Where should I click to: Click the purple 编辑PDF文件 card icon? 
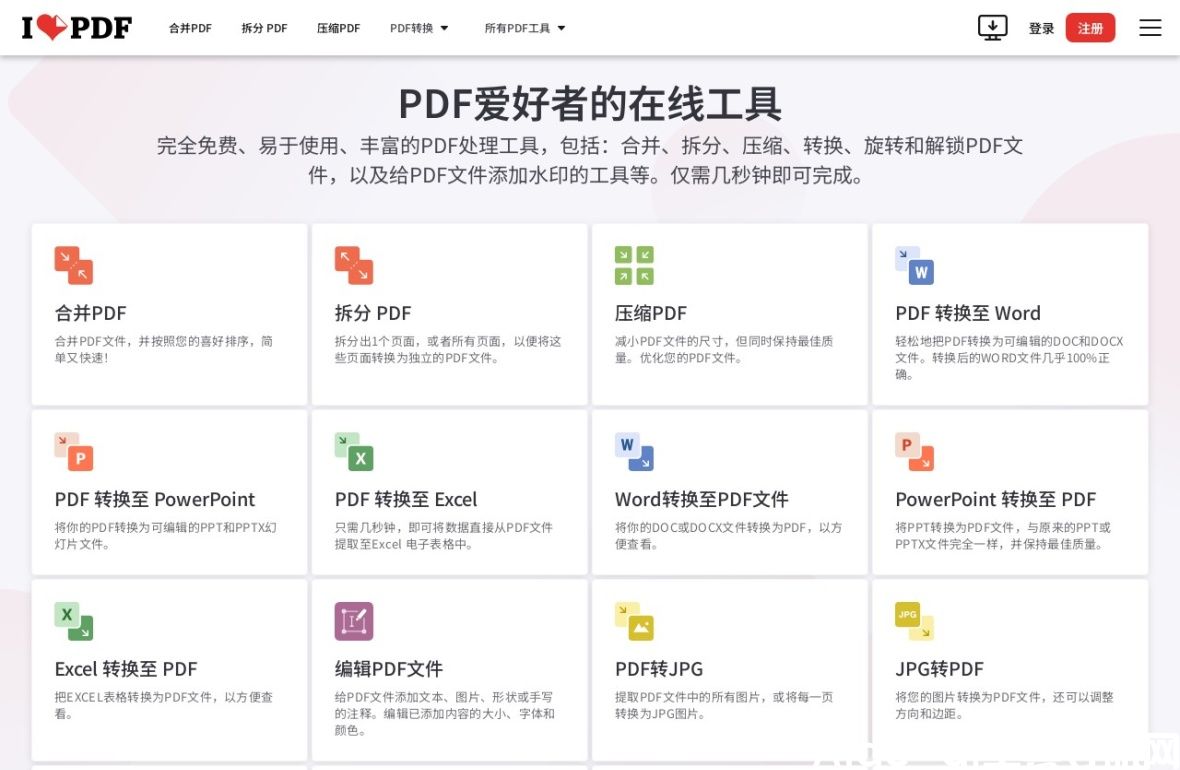pyautogui.click(x=354, y=621)
